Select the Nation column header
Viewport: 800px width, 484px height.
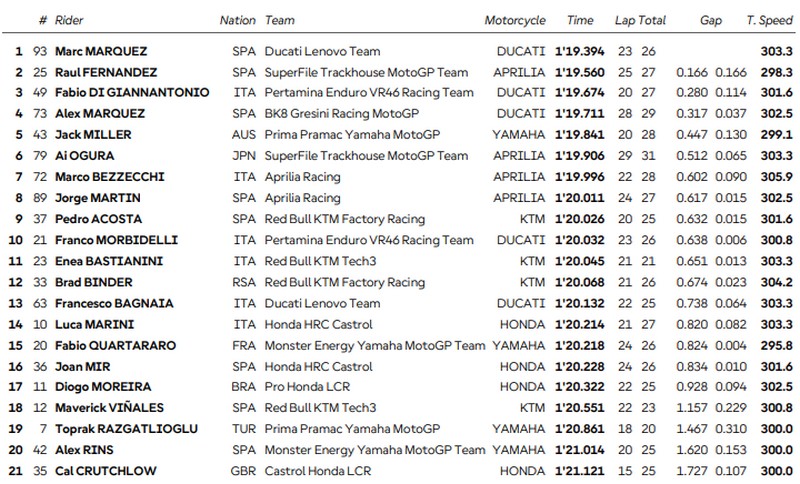(x=237, y=20)
